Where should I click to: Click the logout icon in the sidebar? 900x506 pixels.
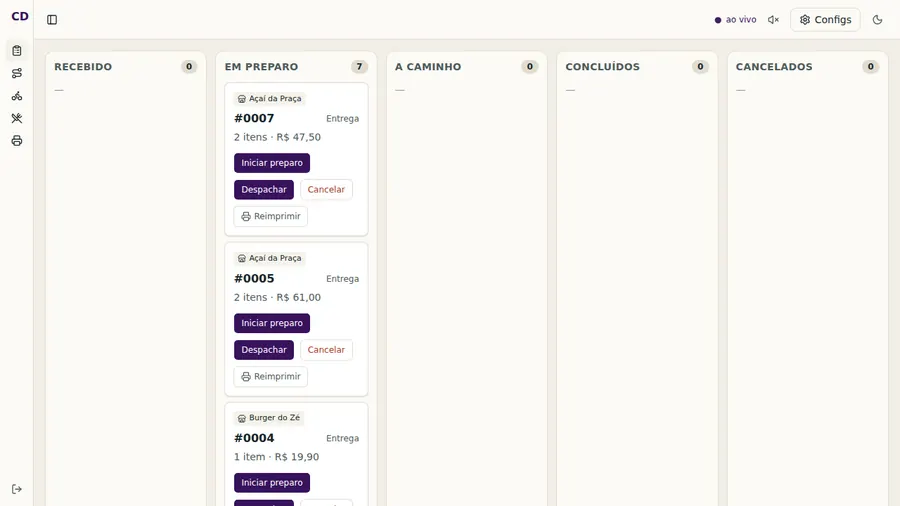17,489
